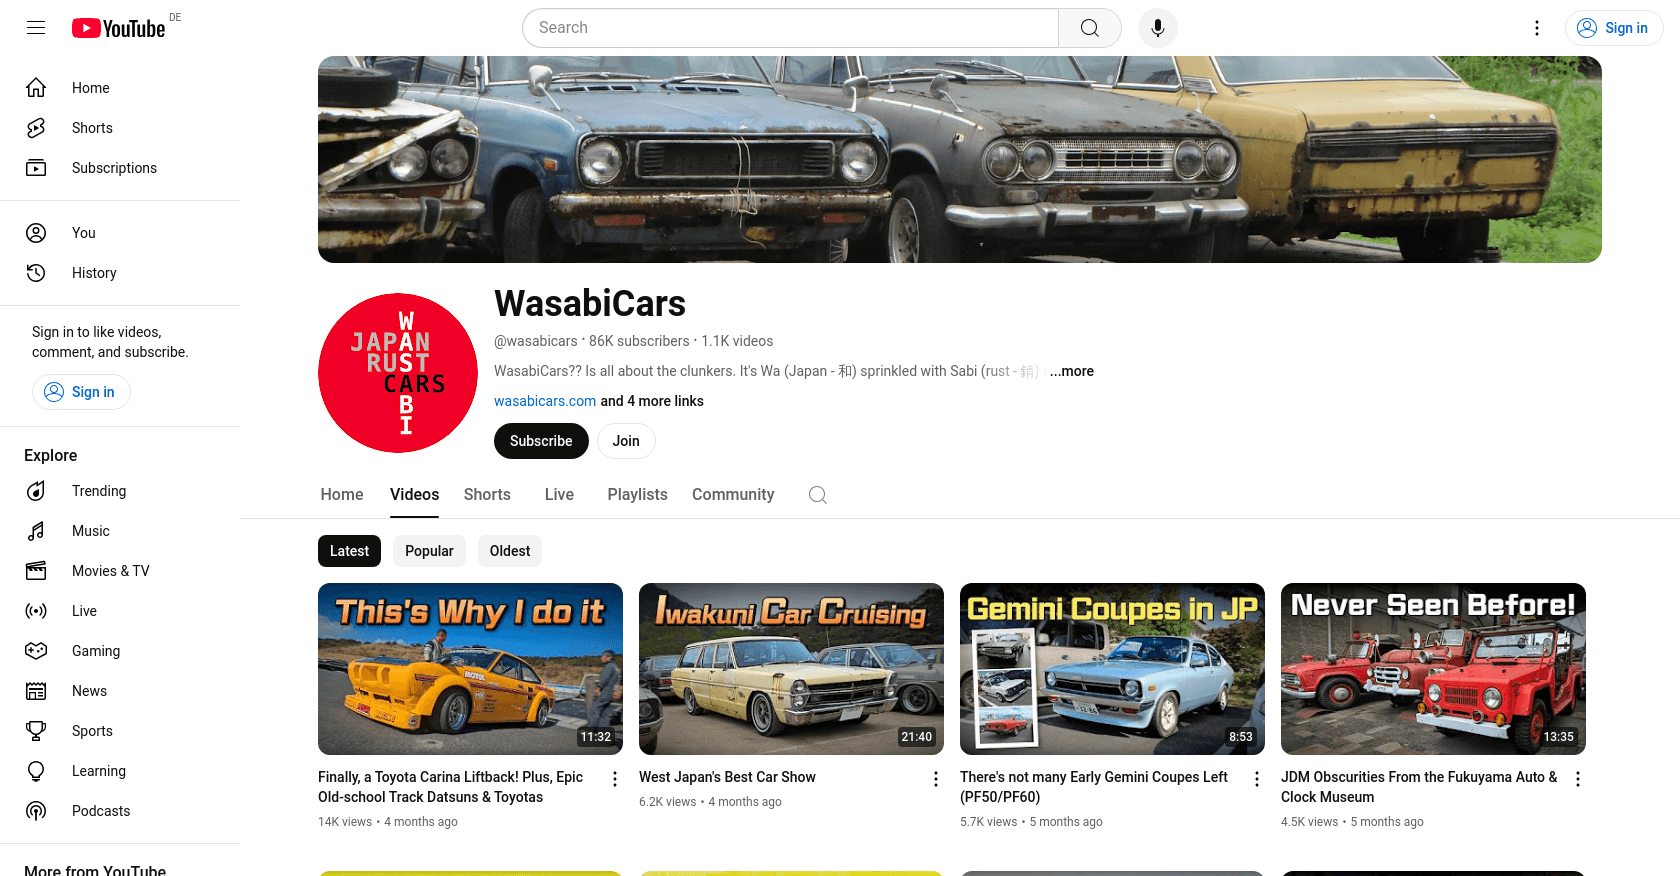Switch to the Playlists tab
Screen dimensions: 1680x876
point(637,495)
